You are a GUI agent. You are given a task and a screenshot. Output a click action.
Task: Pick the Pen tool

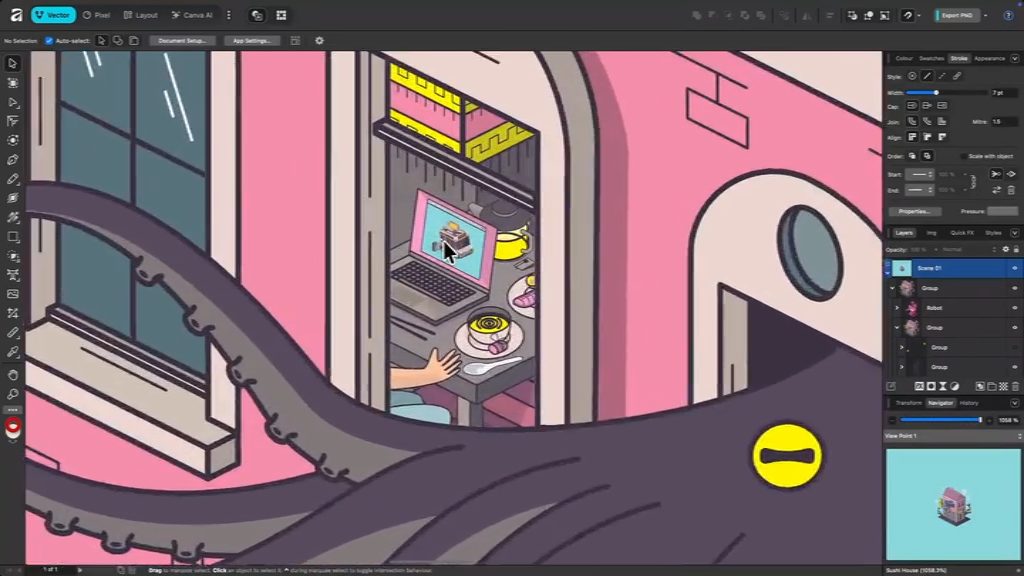click(x=13, y=160)
